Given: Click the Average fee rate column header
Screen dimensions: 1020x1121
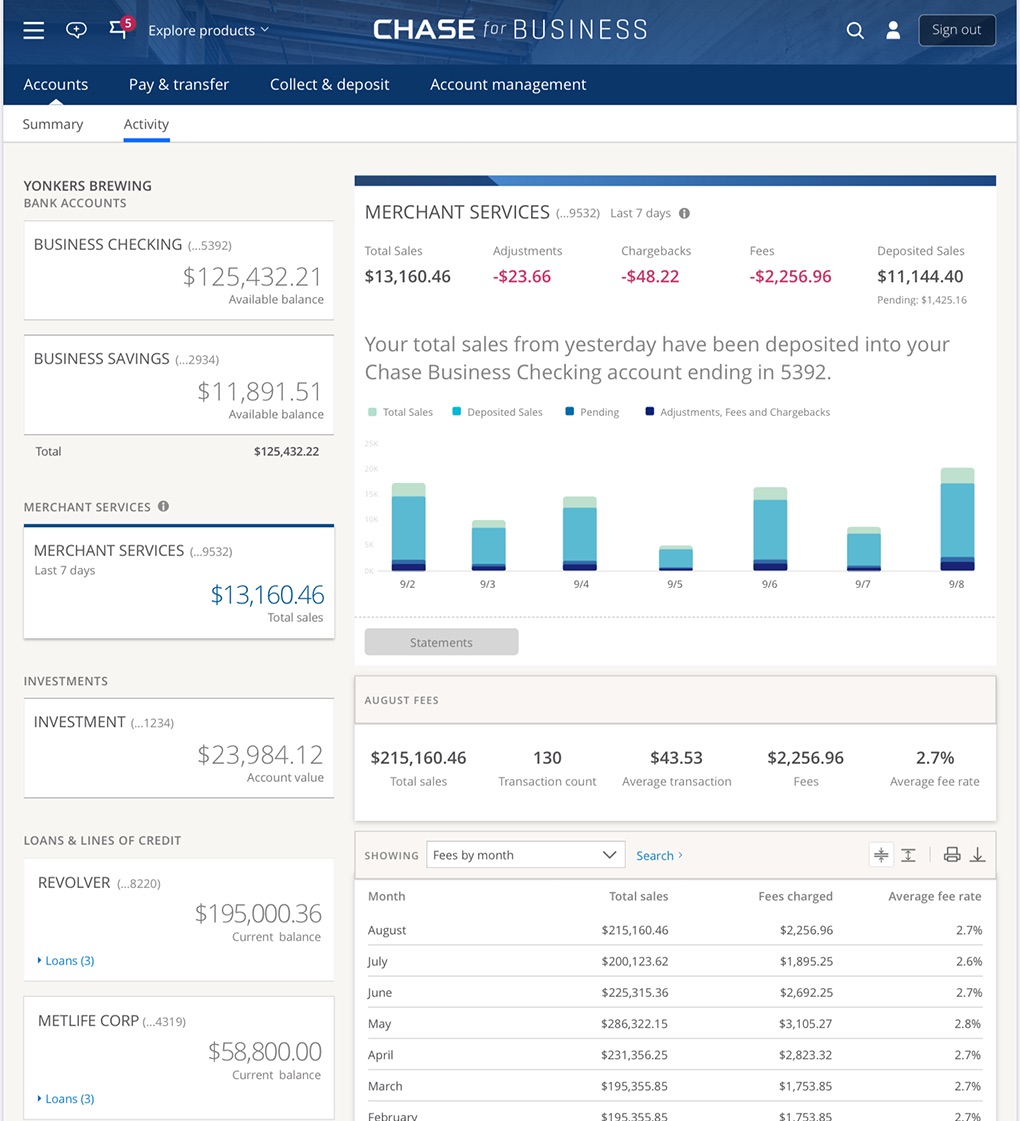Looking at the screenshot, I should click(935, 896).
